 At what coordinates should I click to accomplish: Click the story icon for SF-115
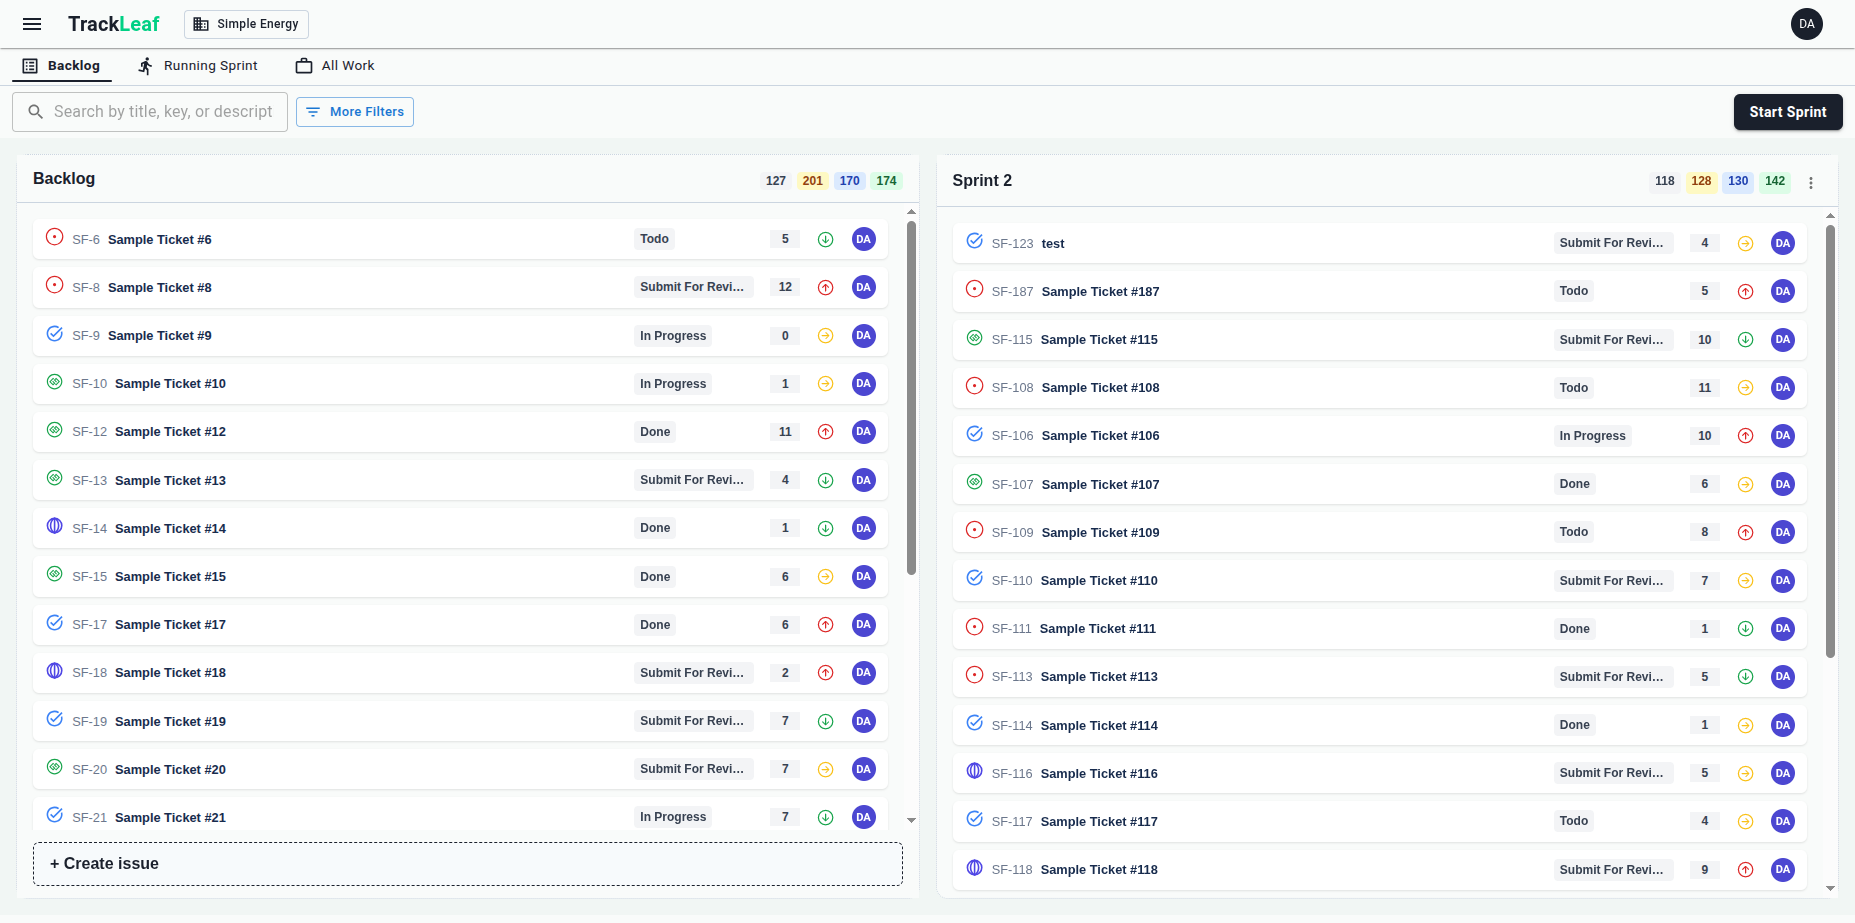(x=975, y=337)
